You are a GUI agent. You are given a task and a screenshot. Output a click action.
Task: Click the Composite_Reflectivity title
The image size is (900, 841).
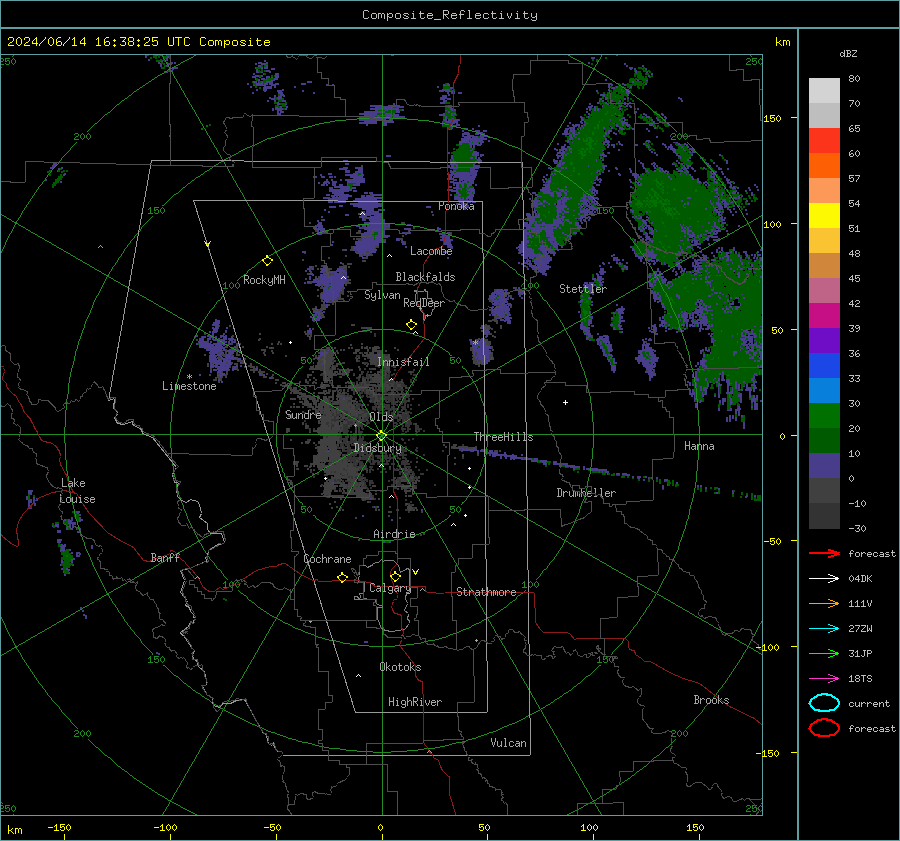(x=450, y=15)
